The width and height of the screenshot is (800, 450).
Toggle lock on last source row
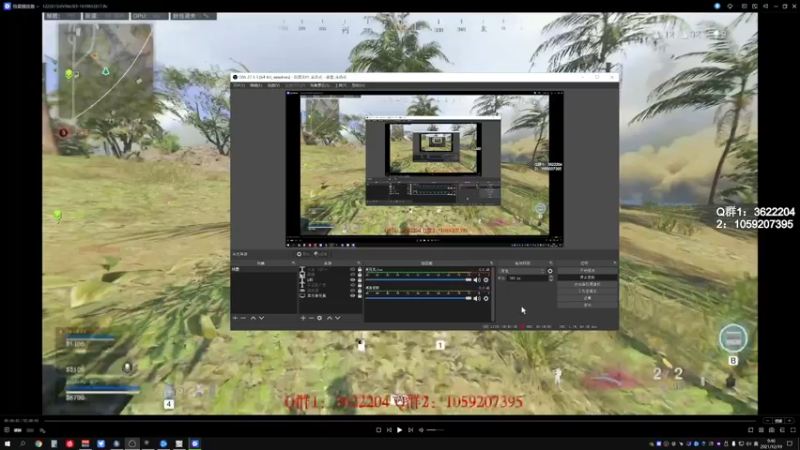[x=360, y=295]
